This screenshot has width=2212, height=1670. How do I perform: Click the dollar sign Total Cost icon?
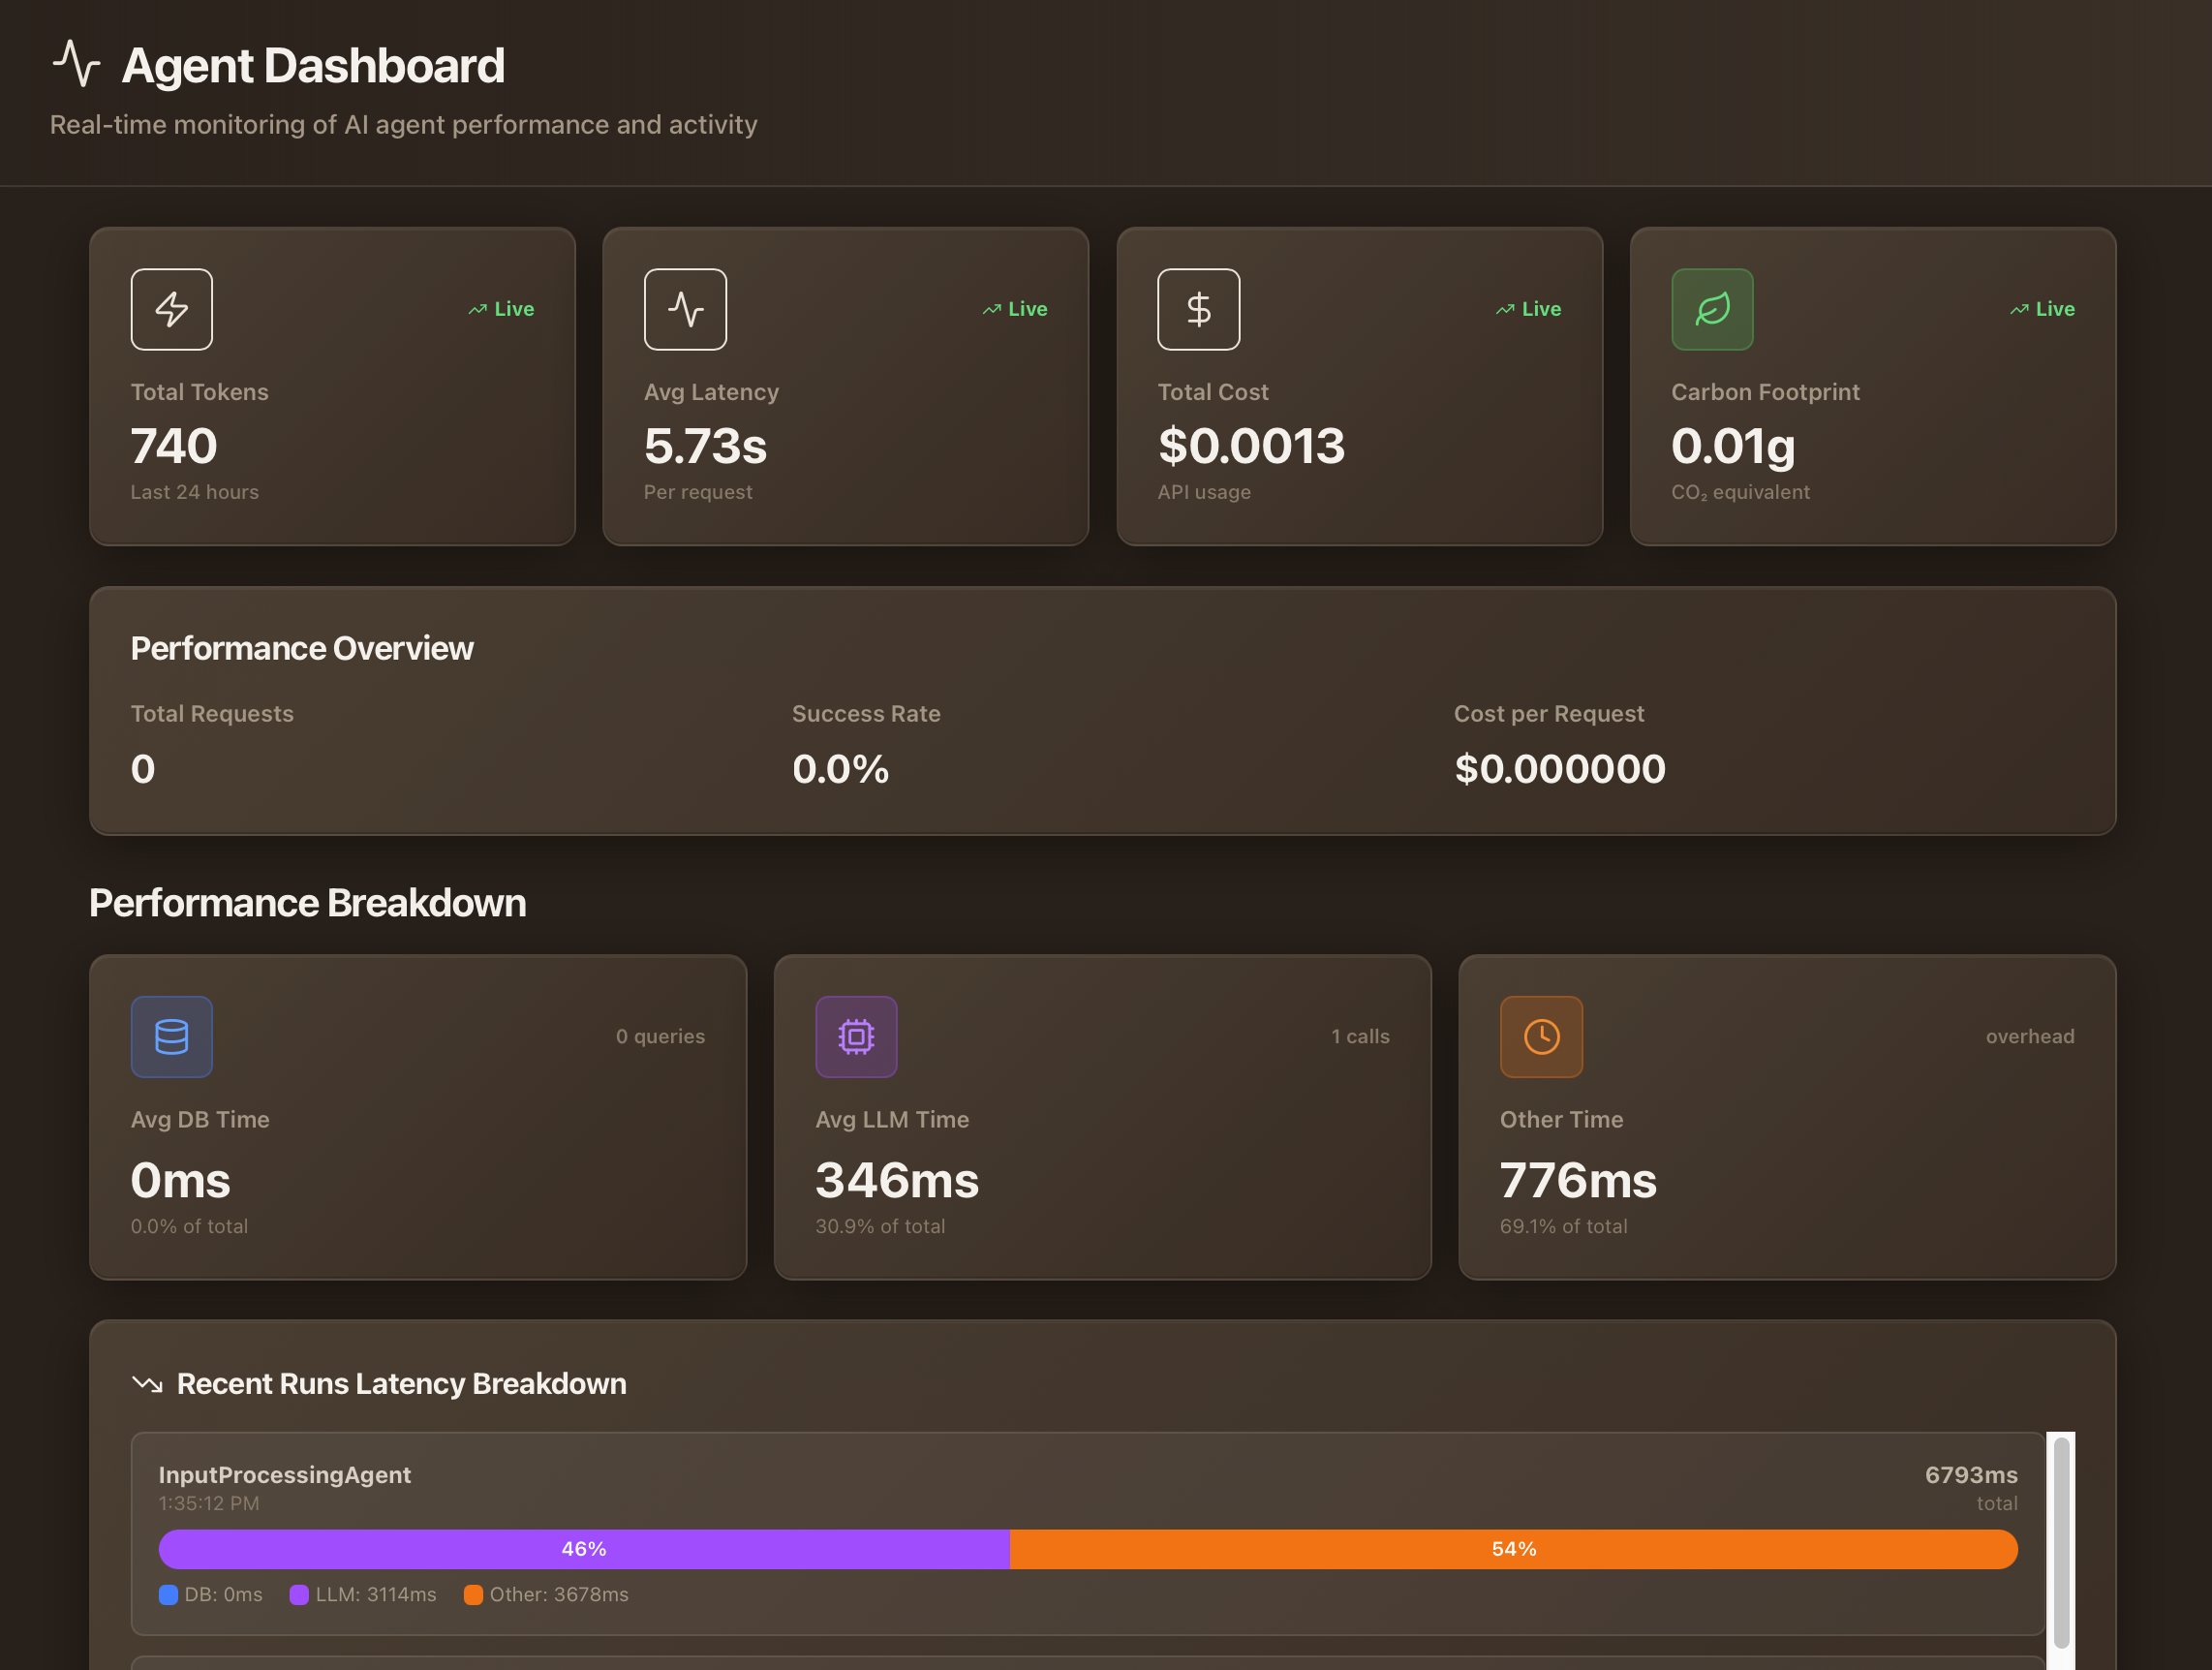tap(1198, 309)
